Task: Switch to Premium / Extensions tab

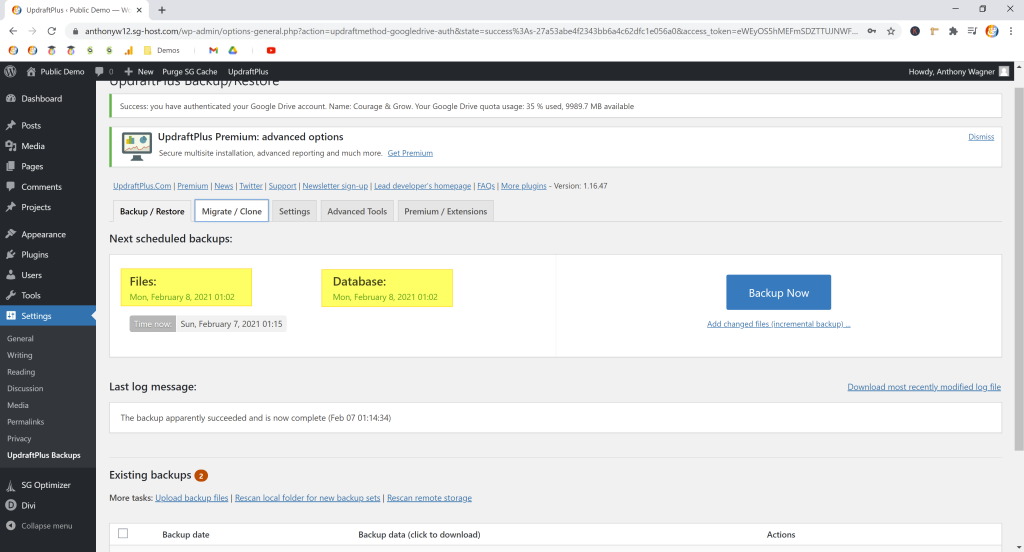Action: click(x=445, y=211)
